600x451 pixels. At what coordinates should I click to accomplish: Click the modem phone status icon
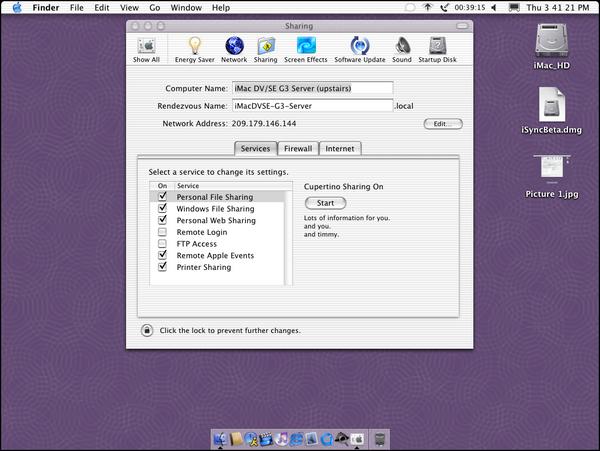444,7
